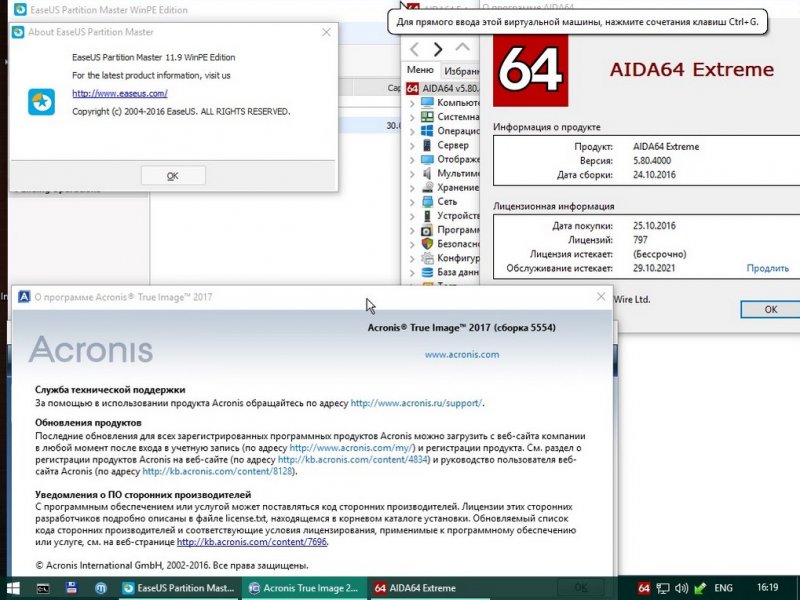Open the Windows Start menu
Screen dimensions: 800x600
13,588
